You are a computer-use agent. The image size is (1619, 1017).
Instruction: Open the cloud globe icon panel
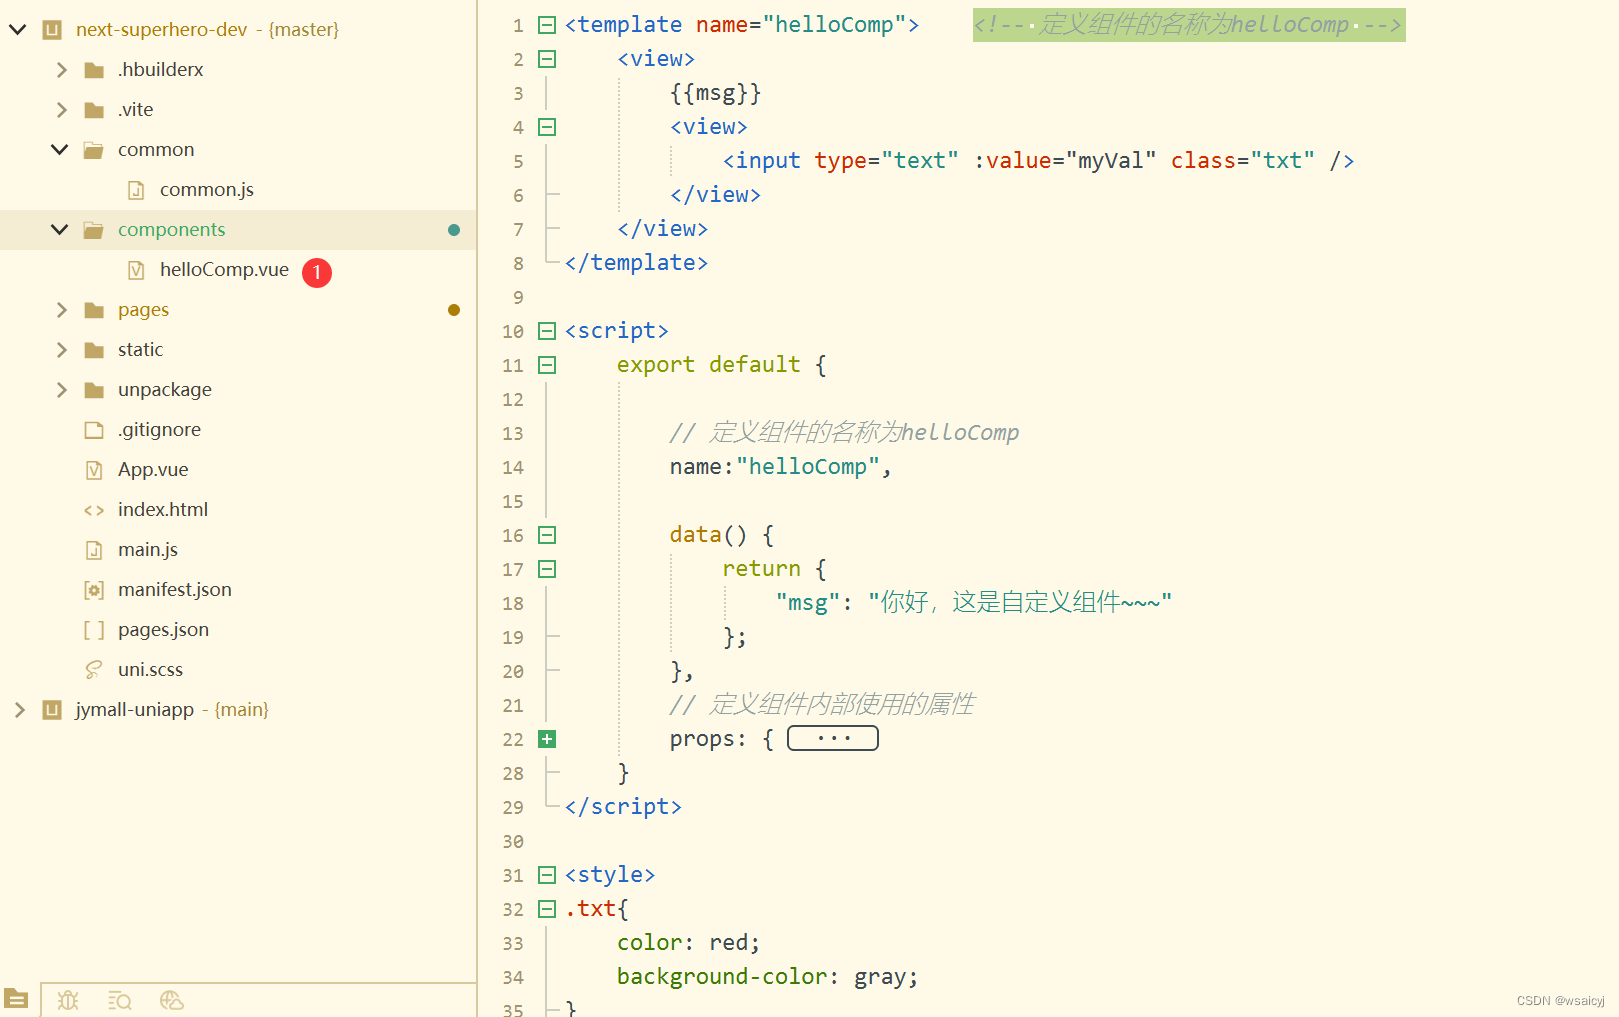172,1000
